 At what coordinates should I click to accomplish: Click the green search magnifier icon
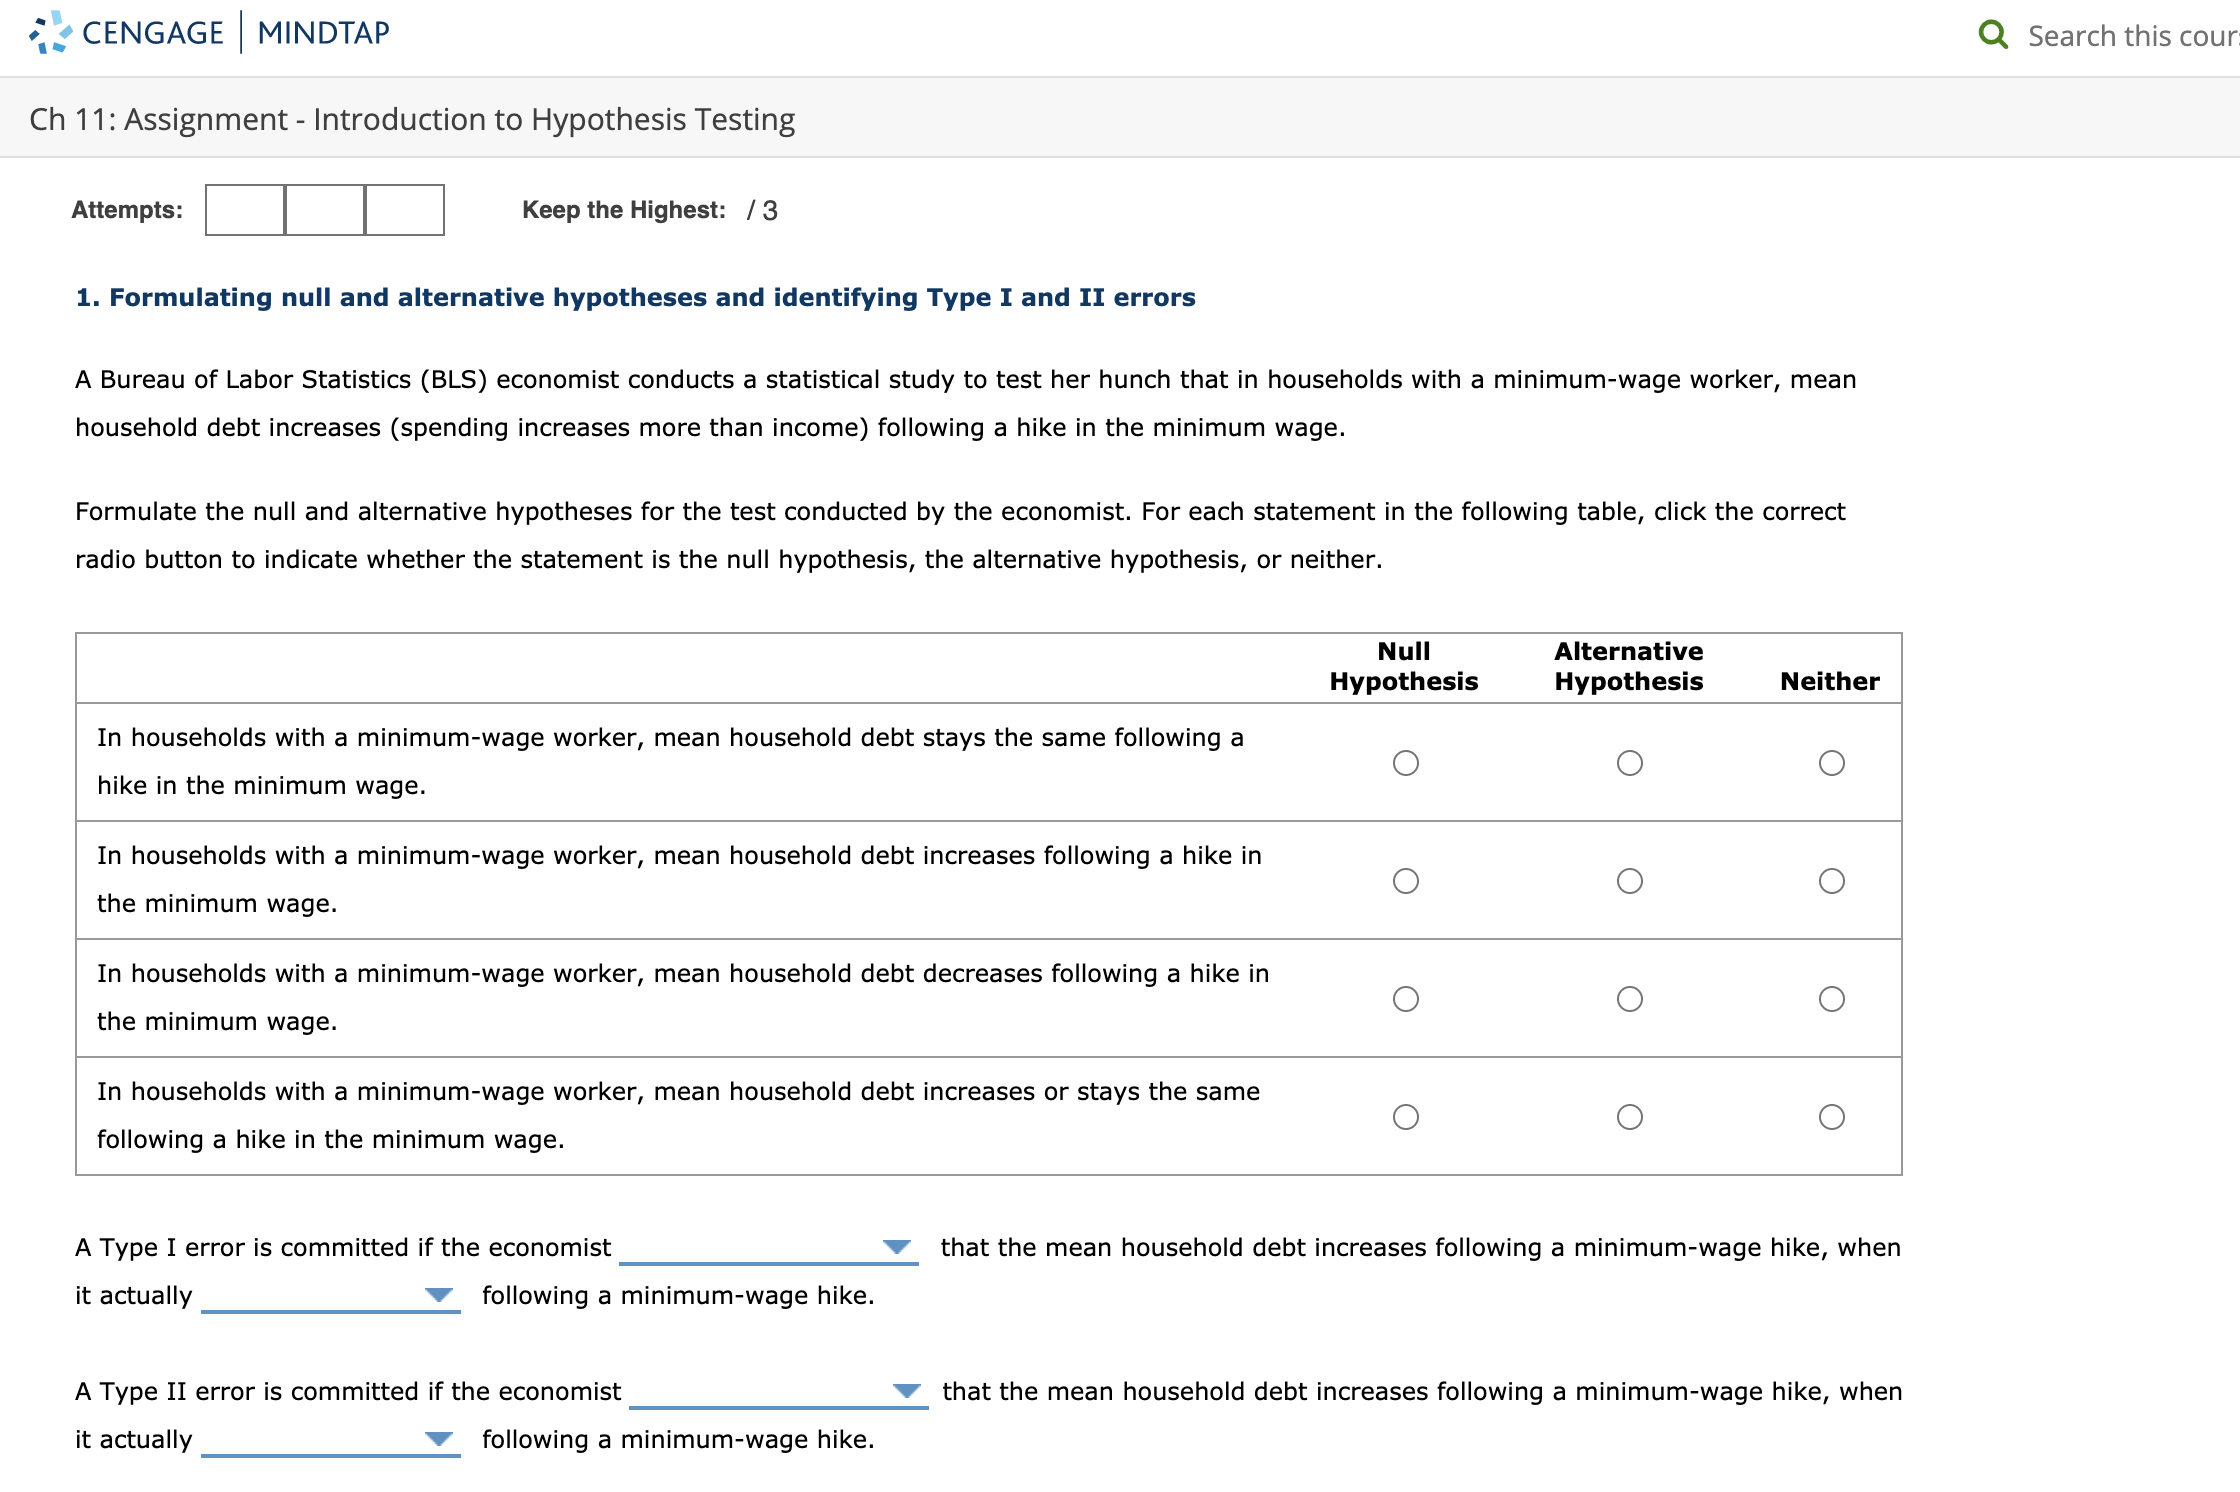pyautogui.click(x=1992, y=35)
